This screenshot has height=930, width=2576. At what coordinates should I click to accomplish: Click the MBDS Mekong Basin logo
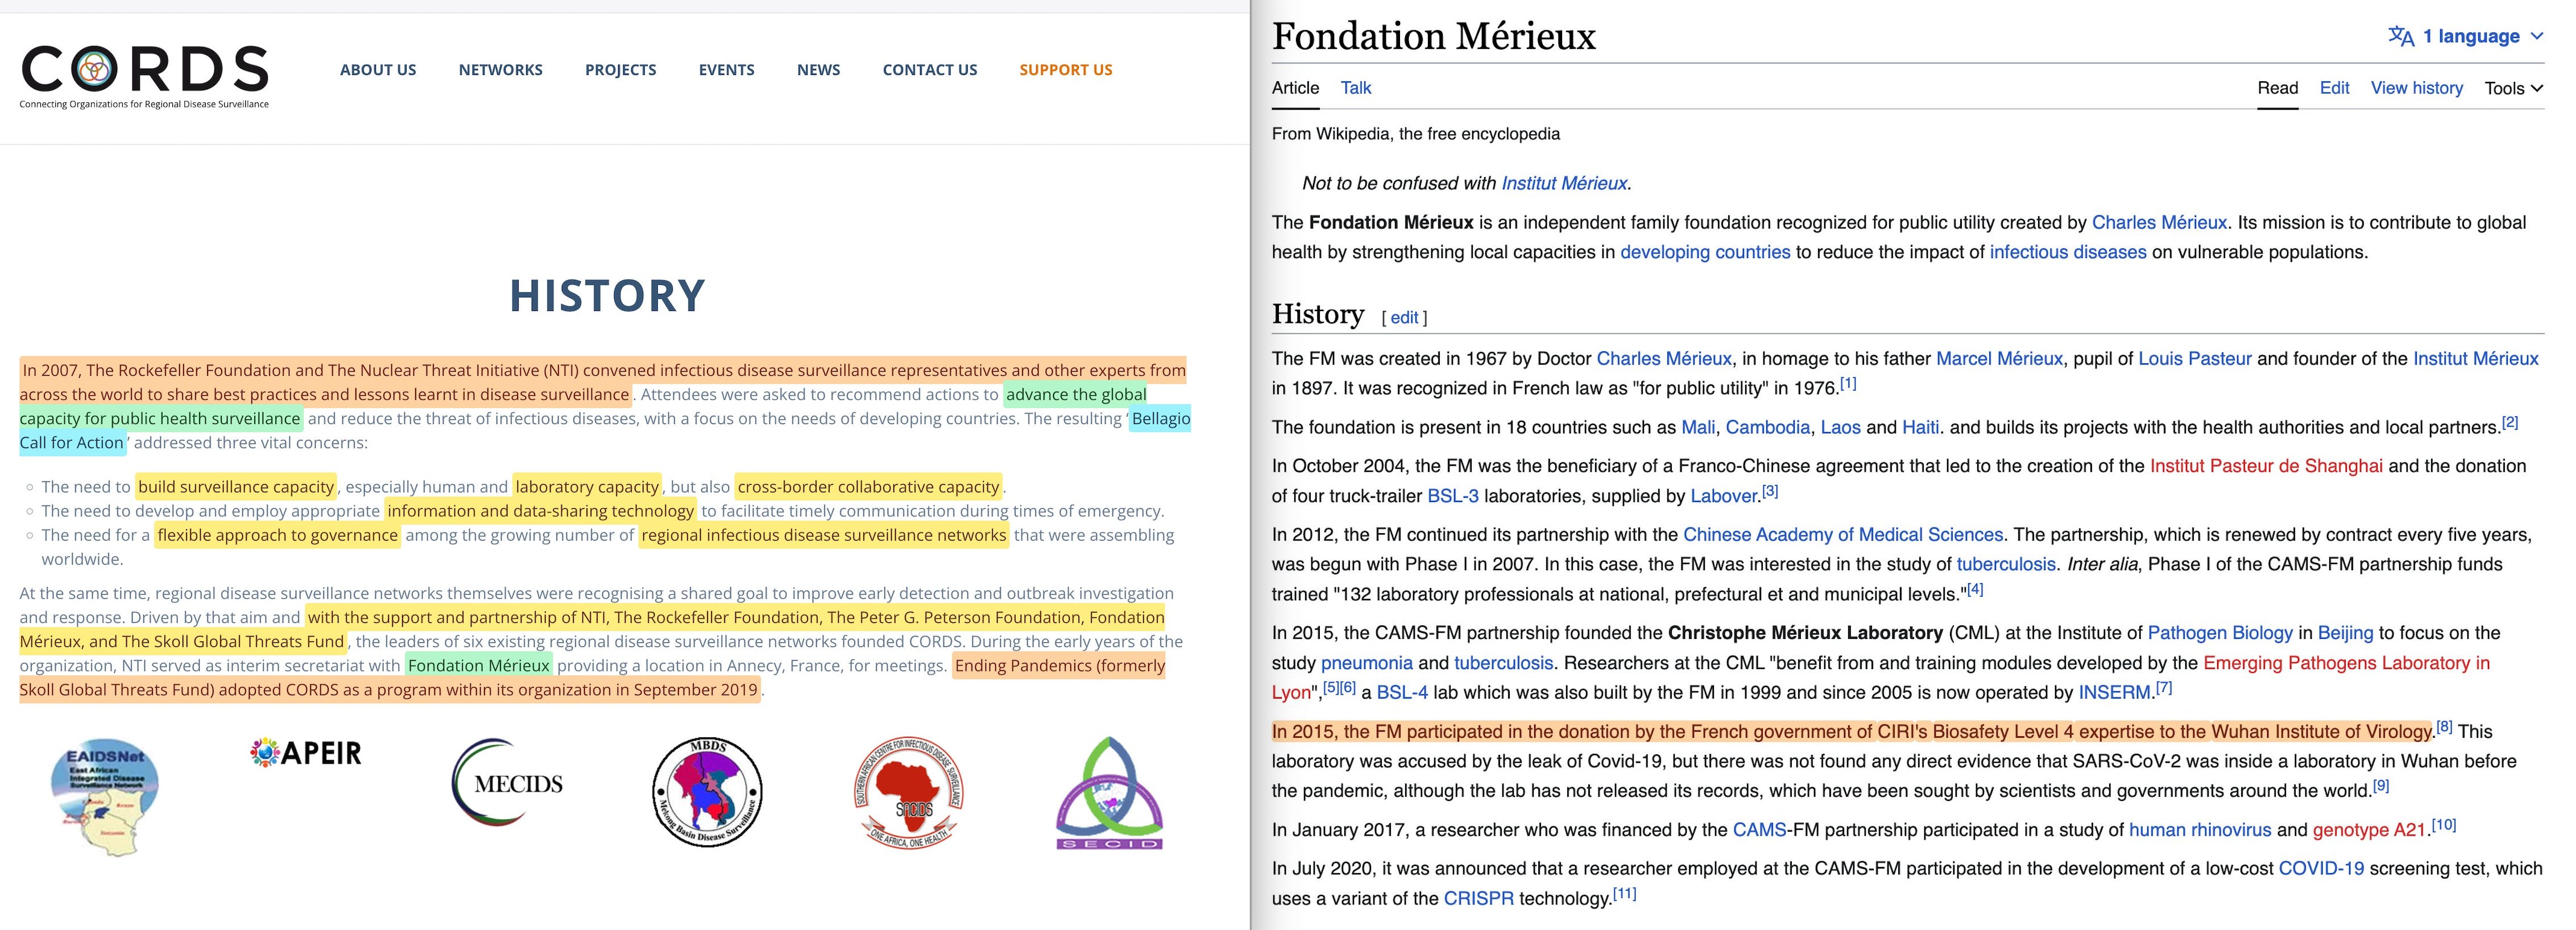[707, 792]
